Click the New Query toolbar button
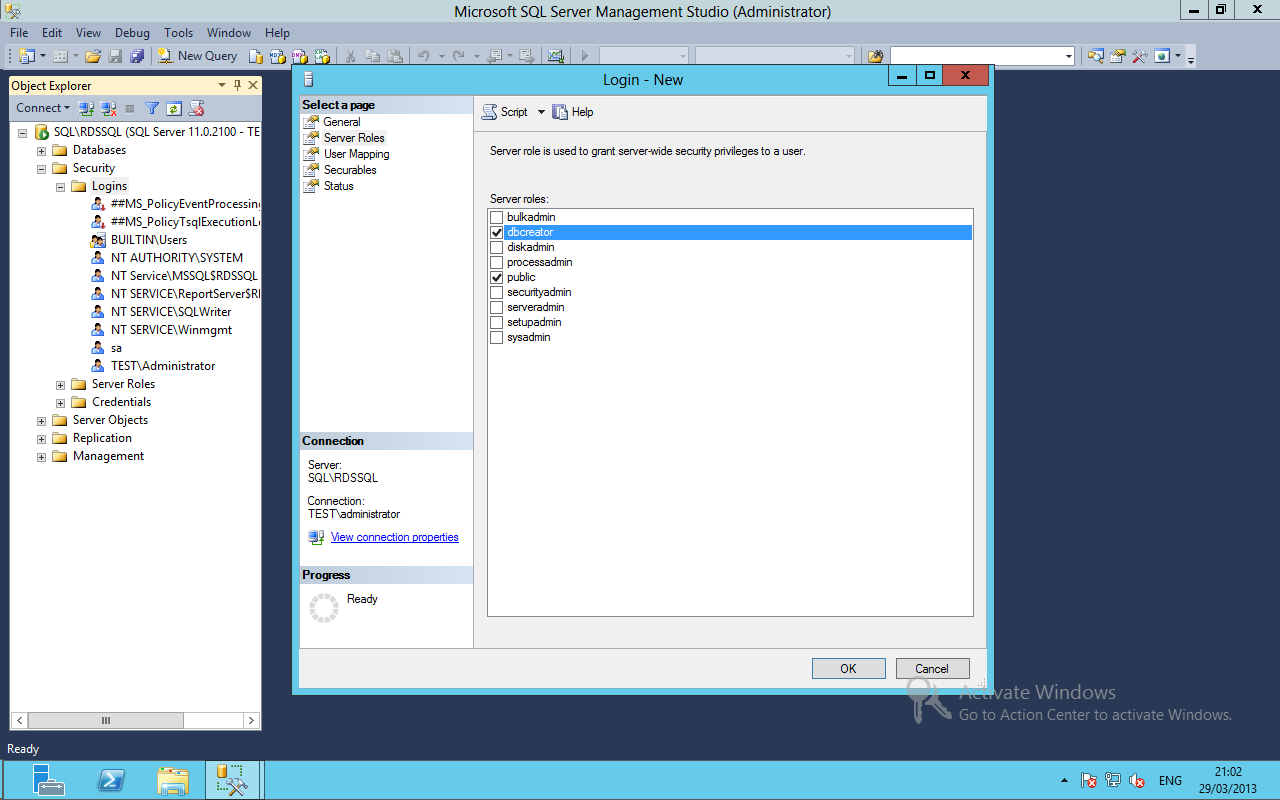 click(x=198, y=56)
